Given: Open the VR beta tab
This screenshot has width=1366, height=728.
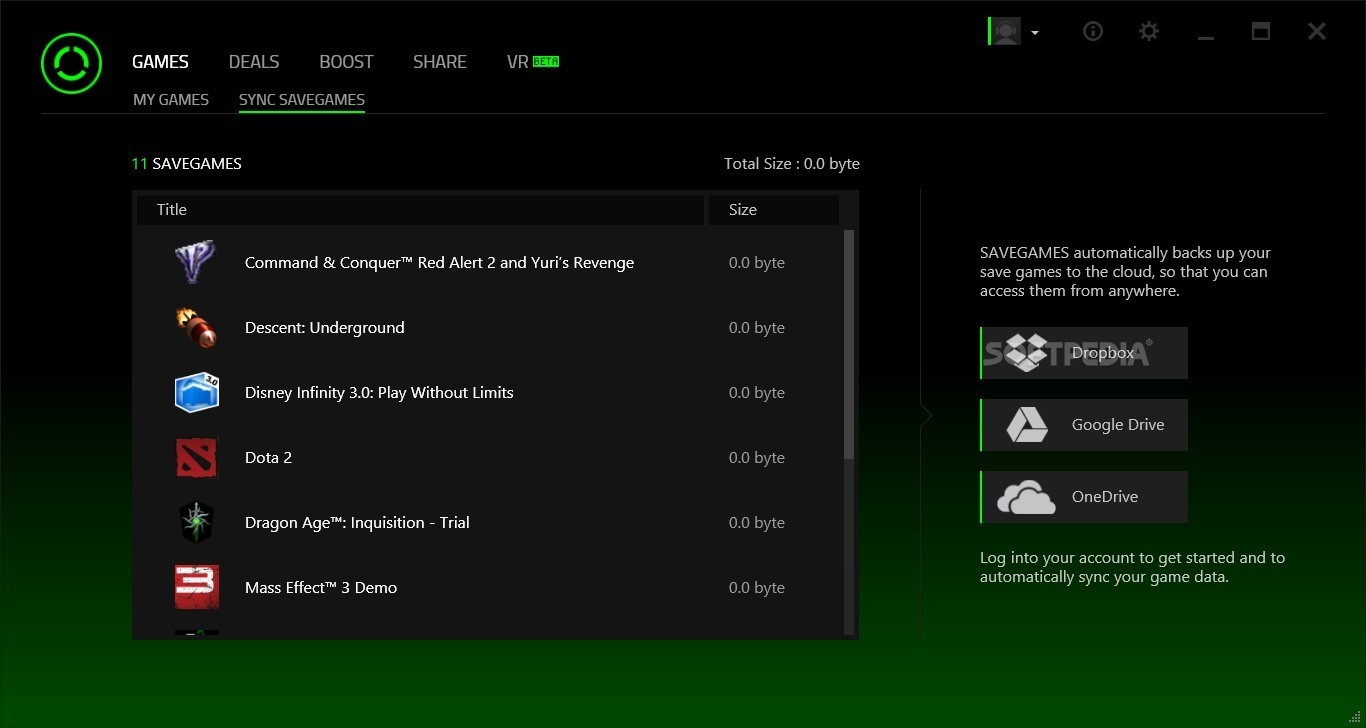Looking at the screenshot, I should tap(532, 62).
